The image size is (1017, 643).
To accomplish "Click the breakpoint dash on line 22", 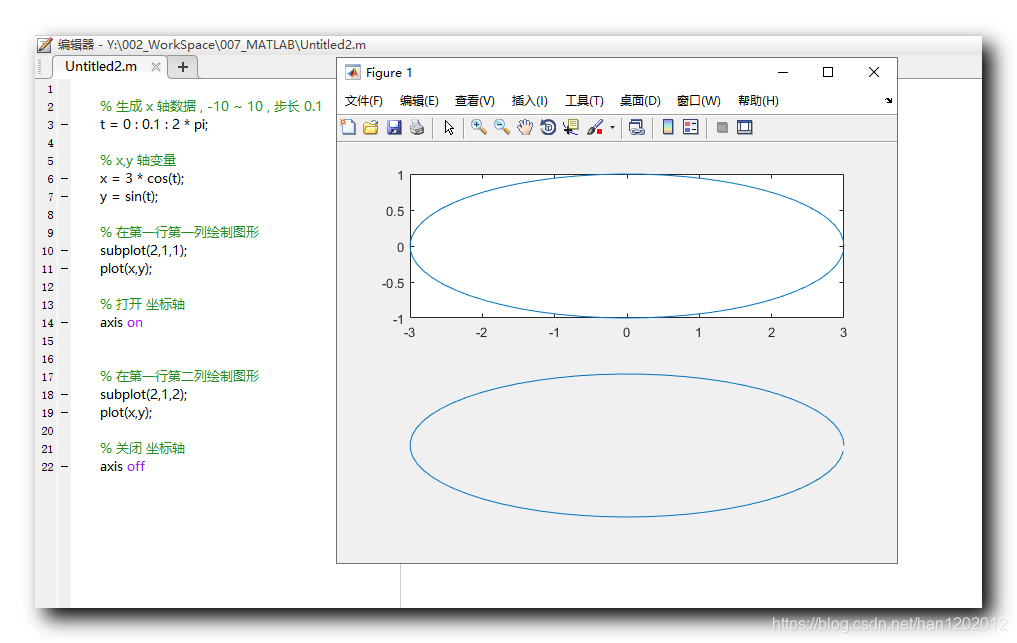I will (64, 467).
